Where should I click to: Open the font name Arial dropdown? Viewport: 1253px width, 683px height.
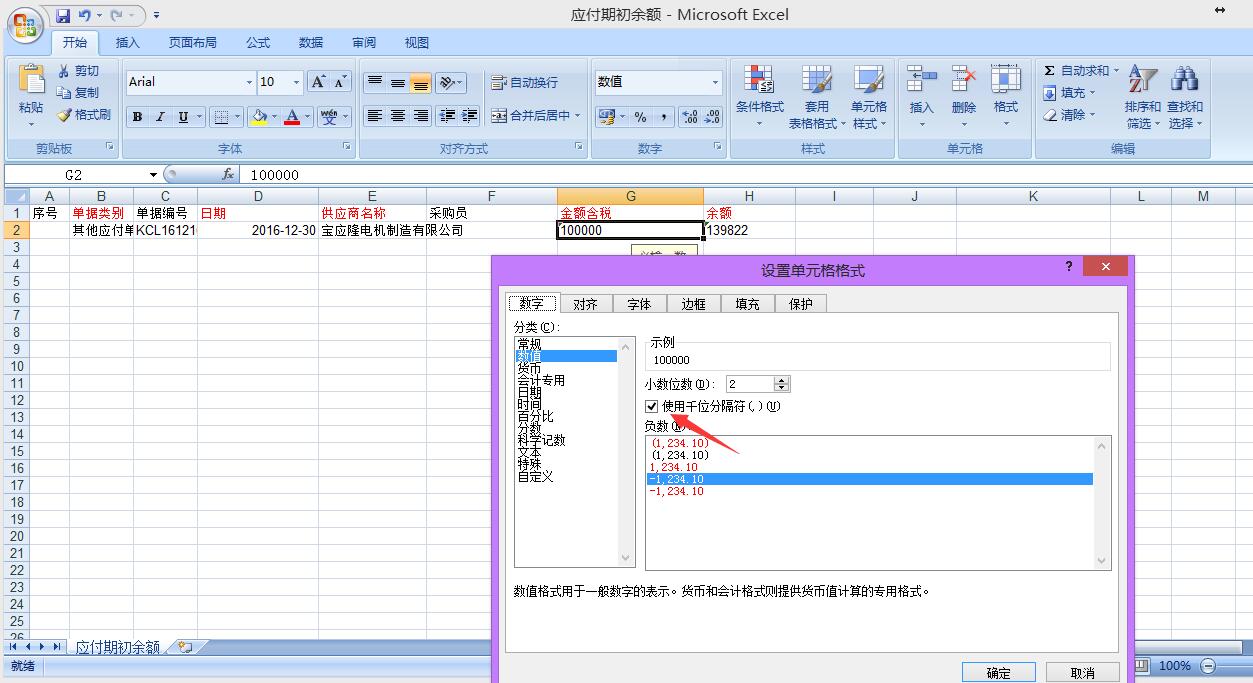pos(249,82)
